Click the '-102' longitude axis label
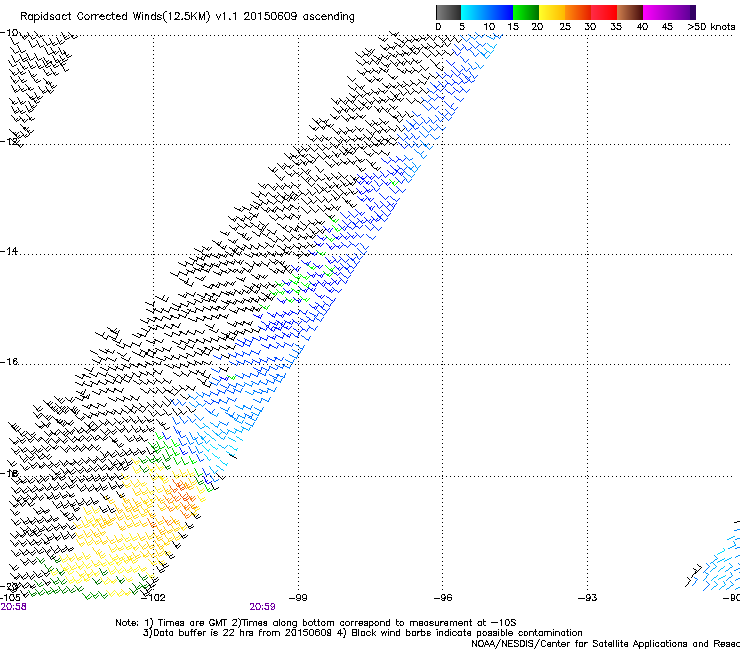 click(x=154, y=598)
